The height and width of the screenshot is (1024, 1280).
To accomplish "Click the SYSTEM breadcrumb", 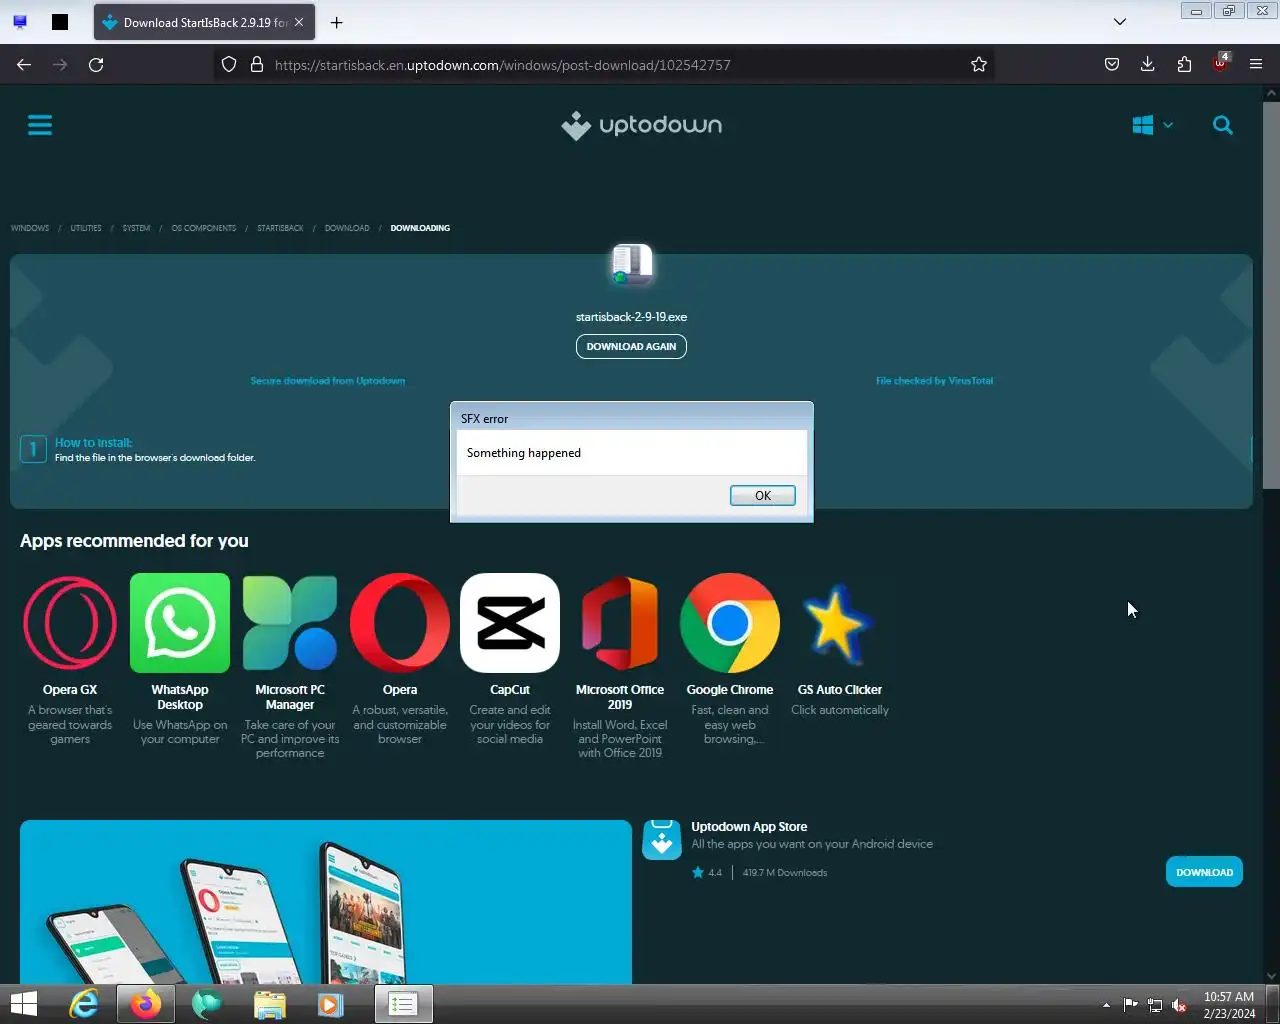I will (x=136, y=228).
